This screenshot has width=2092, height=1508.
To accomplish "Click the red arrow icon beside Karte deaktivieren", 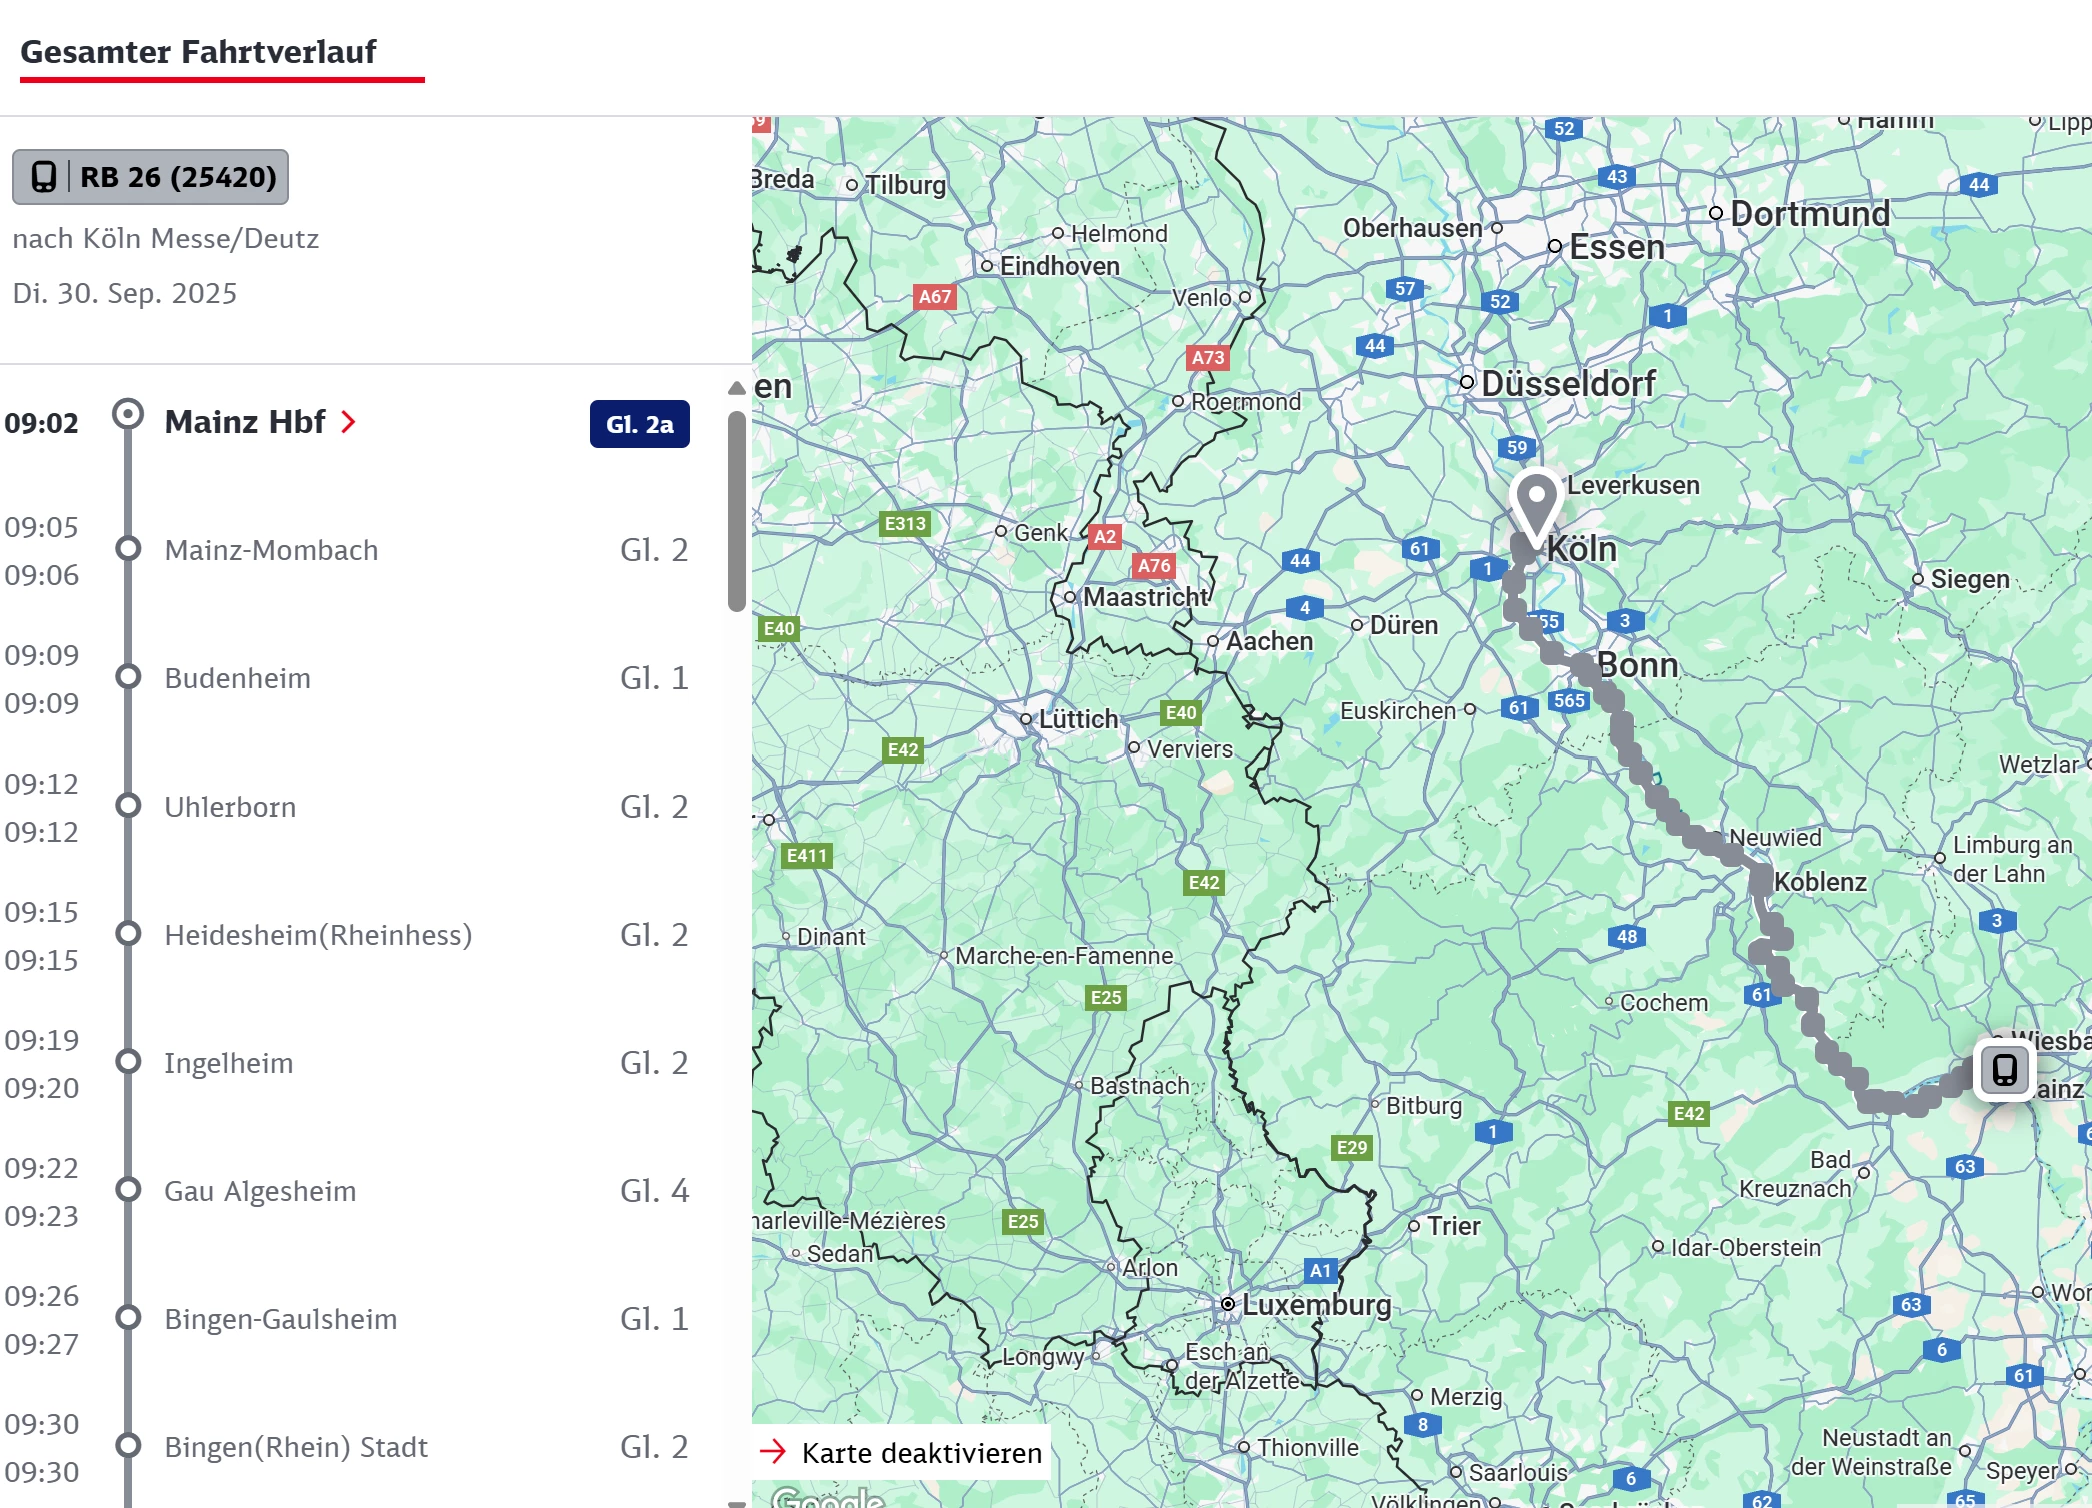I will (x=773, y=1452).
